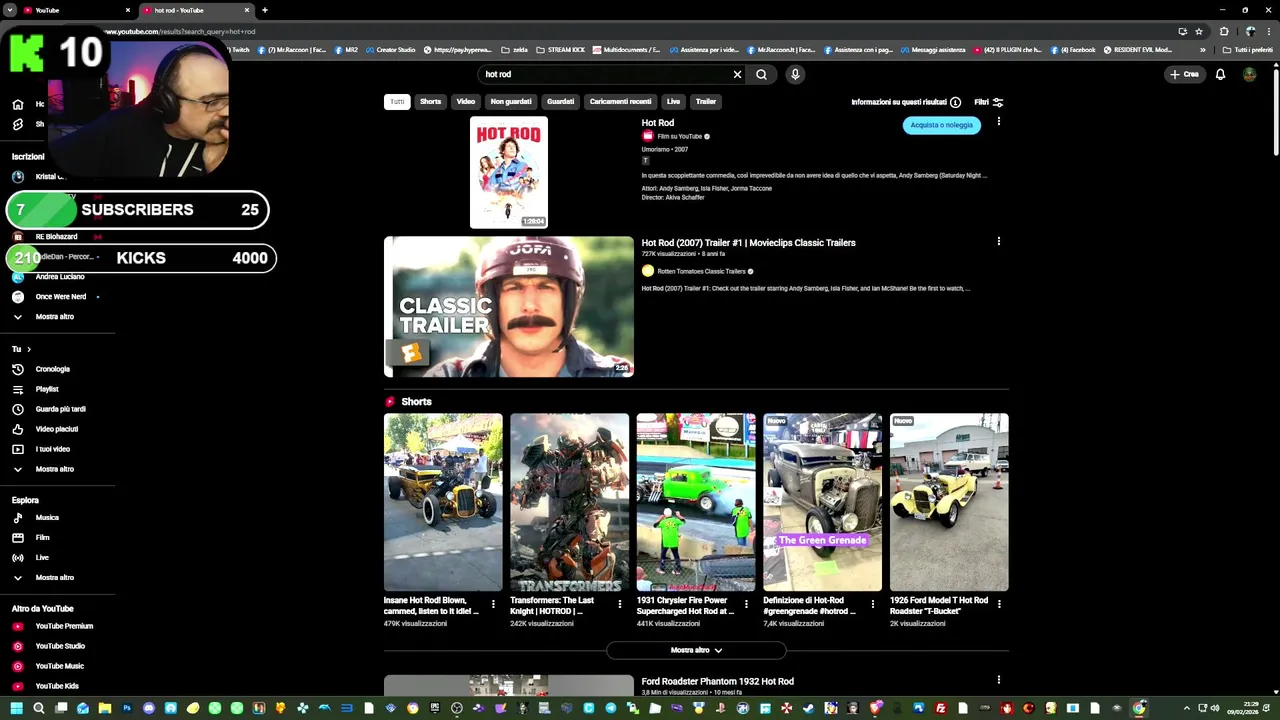The image size is (1280, 720).
Task: Select the Non guardati filter chip
Action: 511,101
